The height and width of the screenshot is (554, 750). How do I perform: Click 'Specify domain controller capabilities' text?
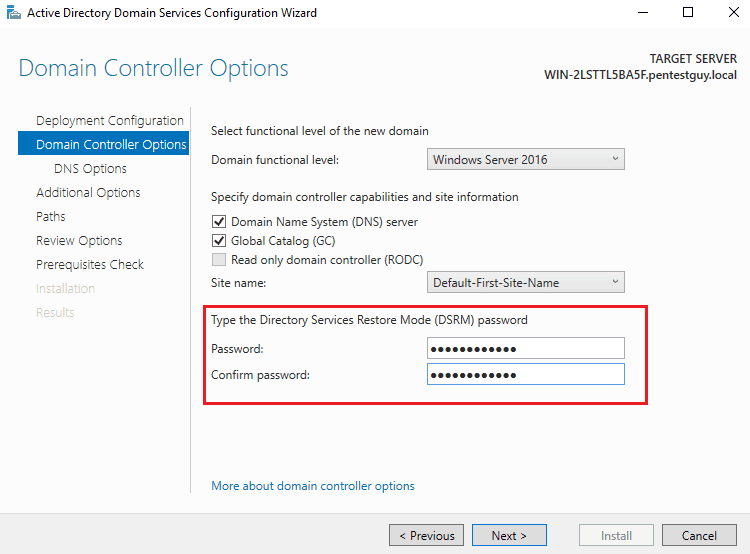[364, 197]
